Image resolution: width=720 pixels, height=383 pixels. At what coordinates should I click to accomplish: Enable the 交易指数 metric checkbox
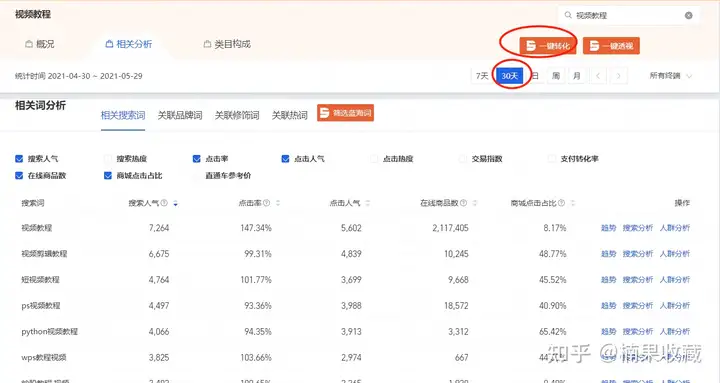[x=463, y=158]
